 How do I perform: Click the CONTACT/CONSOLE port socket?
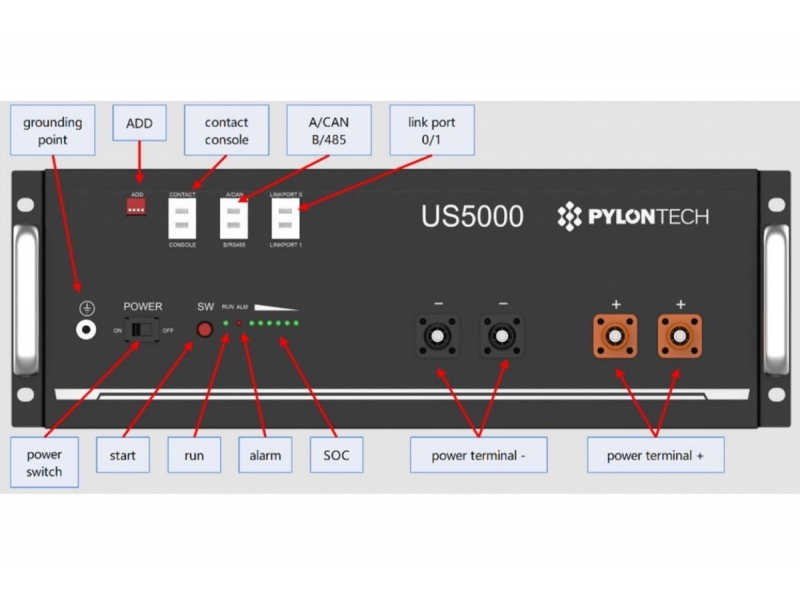pos(182,217)
